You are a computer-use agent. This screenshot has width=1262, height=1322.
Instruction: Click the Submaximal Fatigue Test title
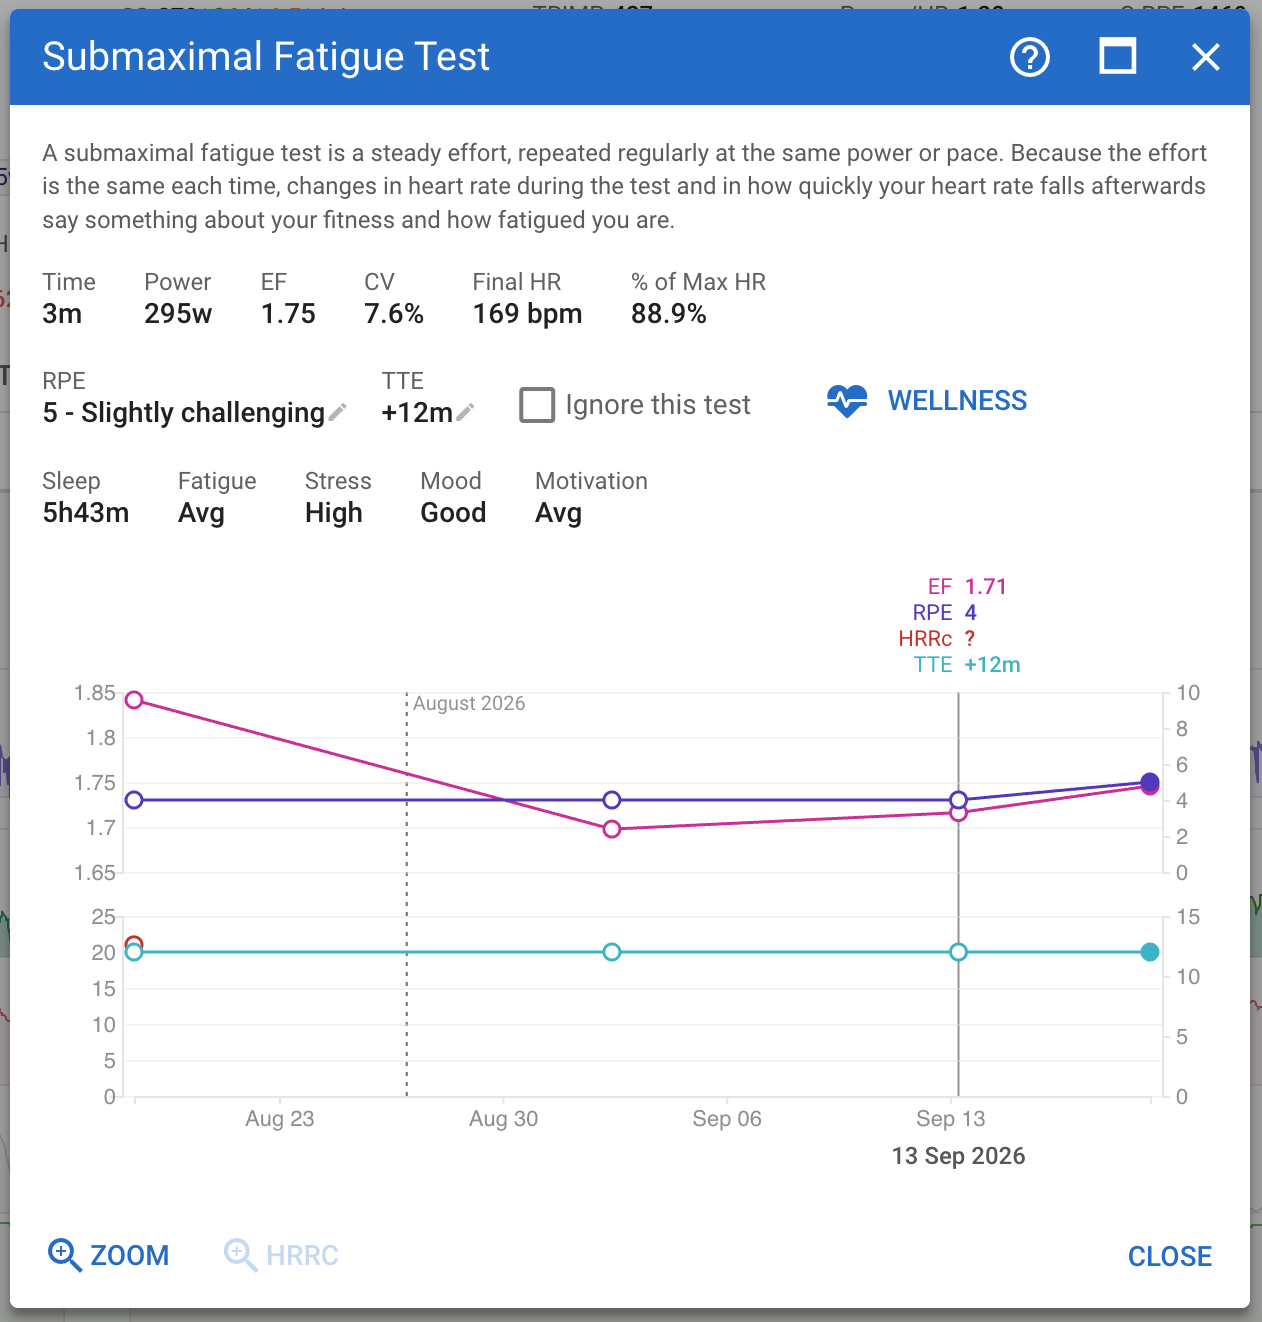point(266,57)
